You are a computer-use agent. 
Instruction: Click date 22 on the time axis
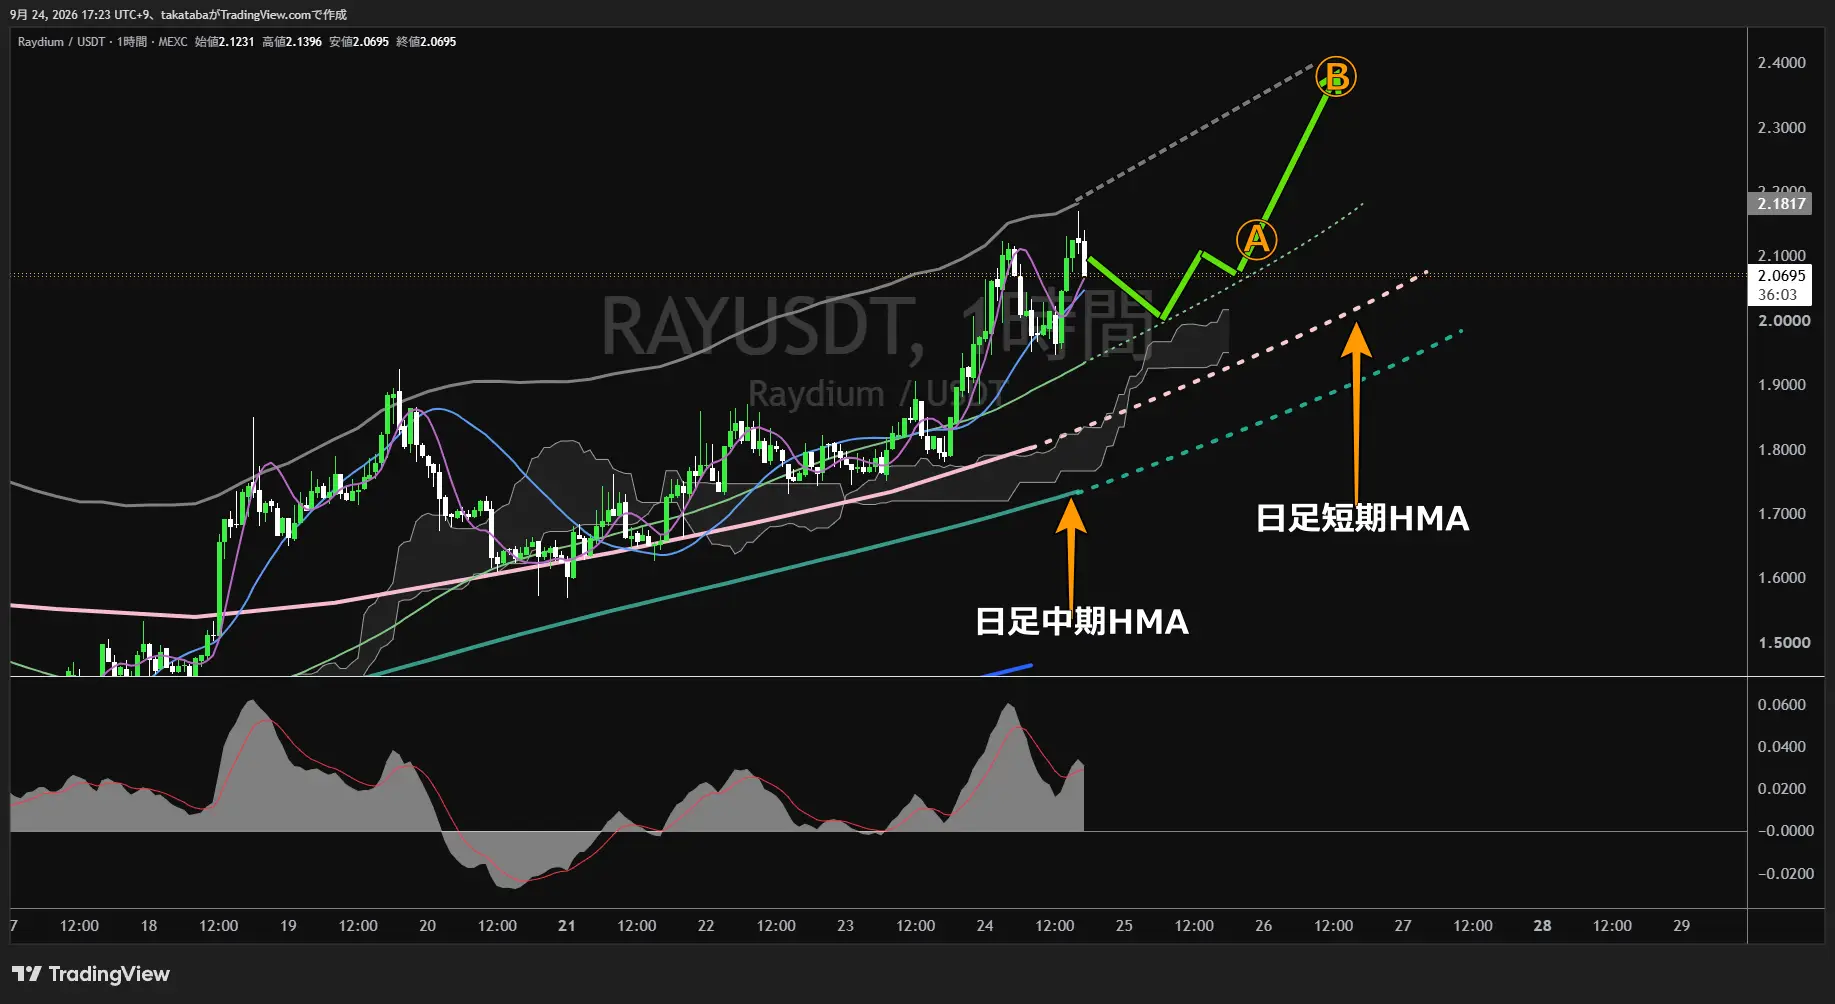[x=706, y=926]
